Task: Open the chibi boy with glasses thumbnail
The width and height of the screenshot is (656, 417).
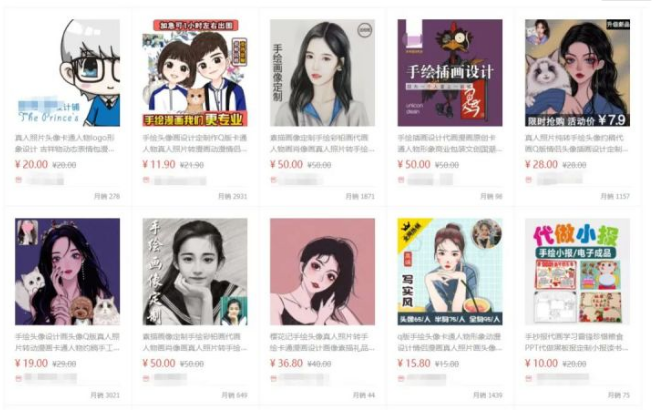Action: click(x=67, y=73)
